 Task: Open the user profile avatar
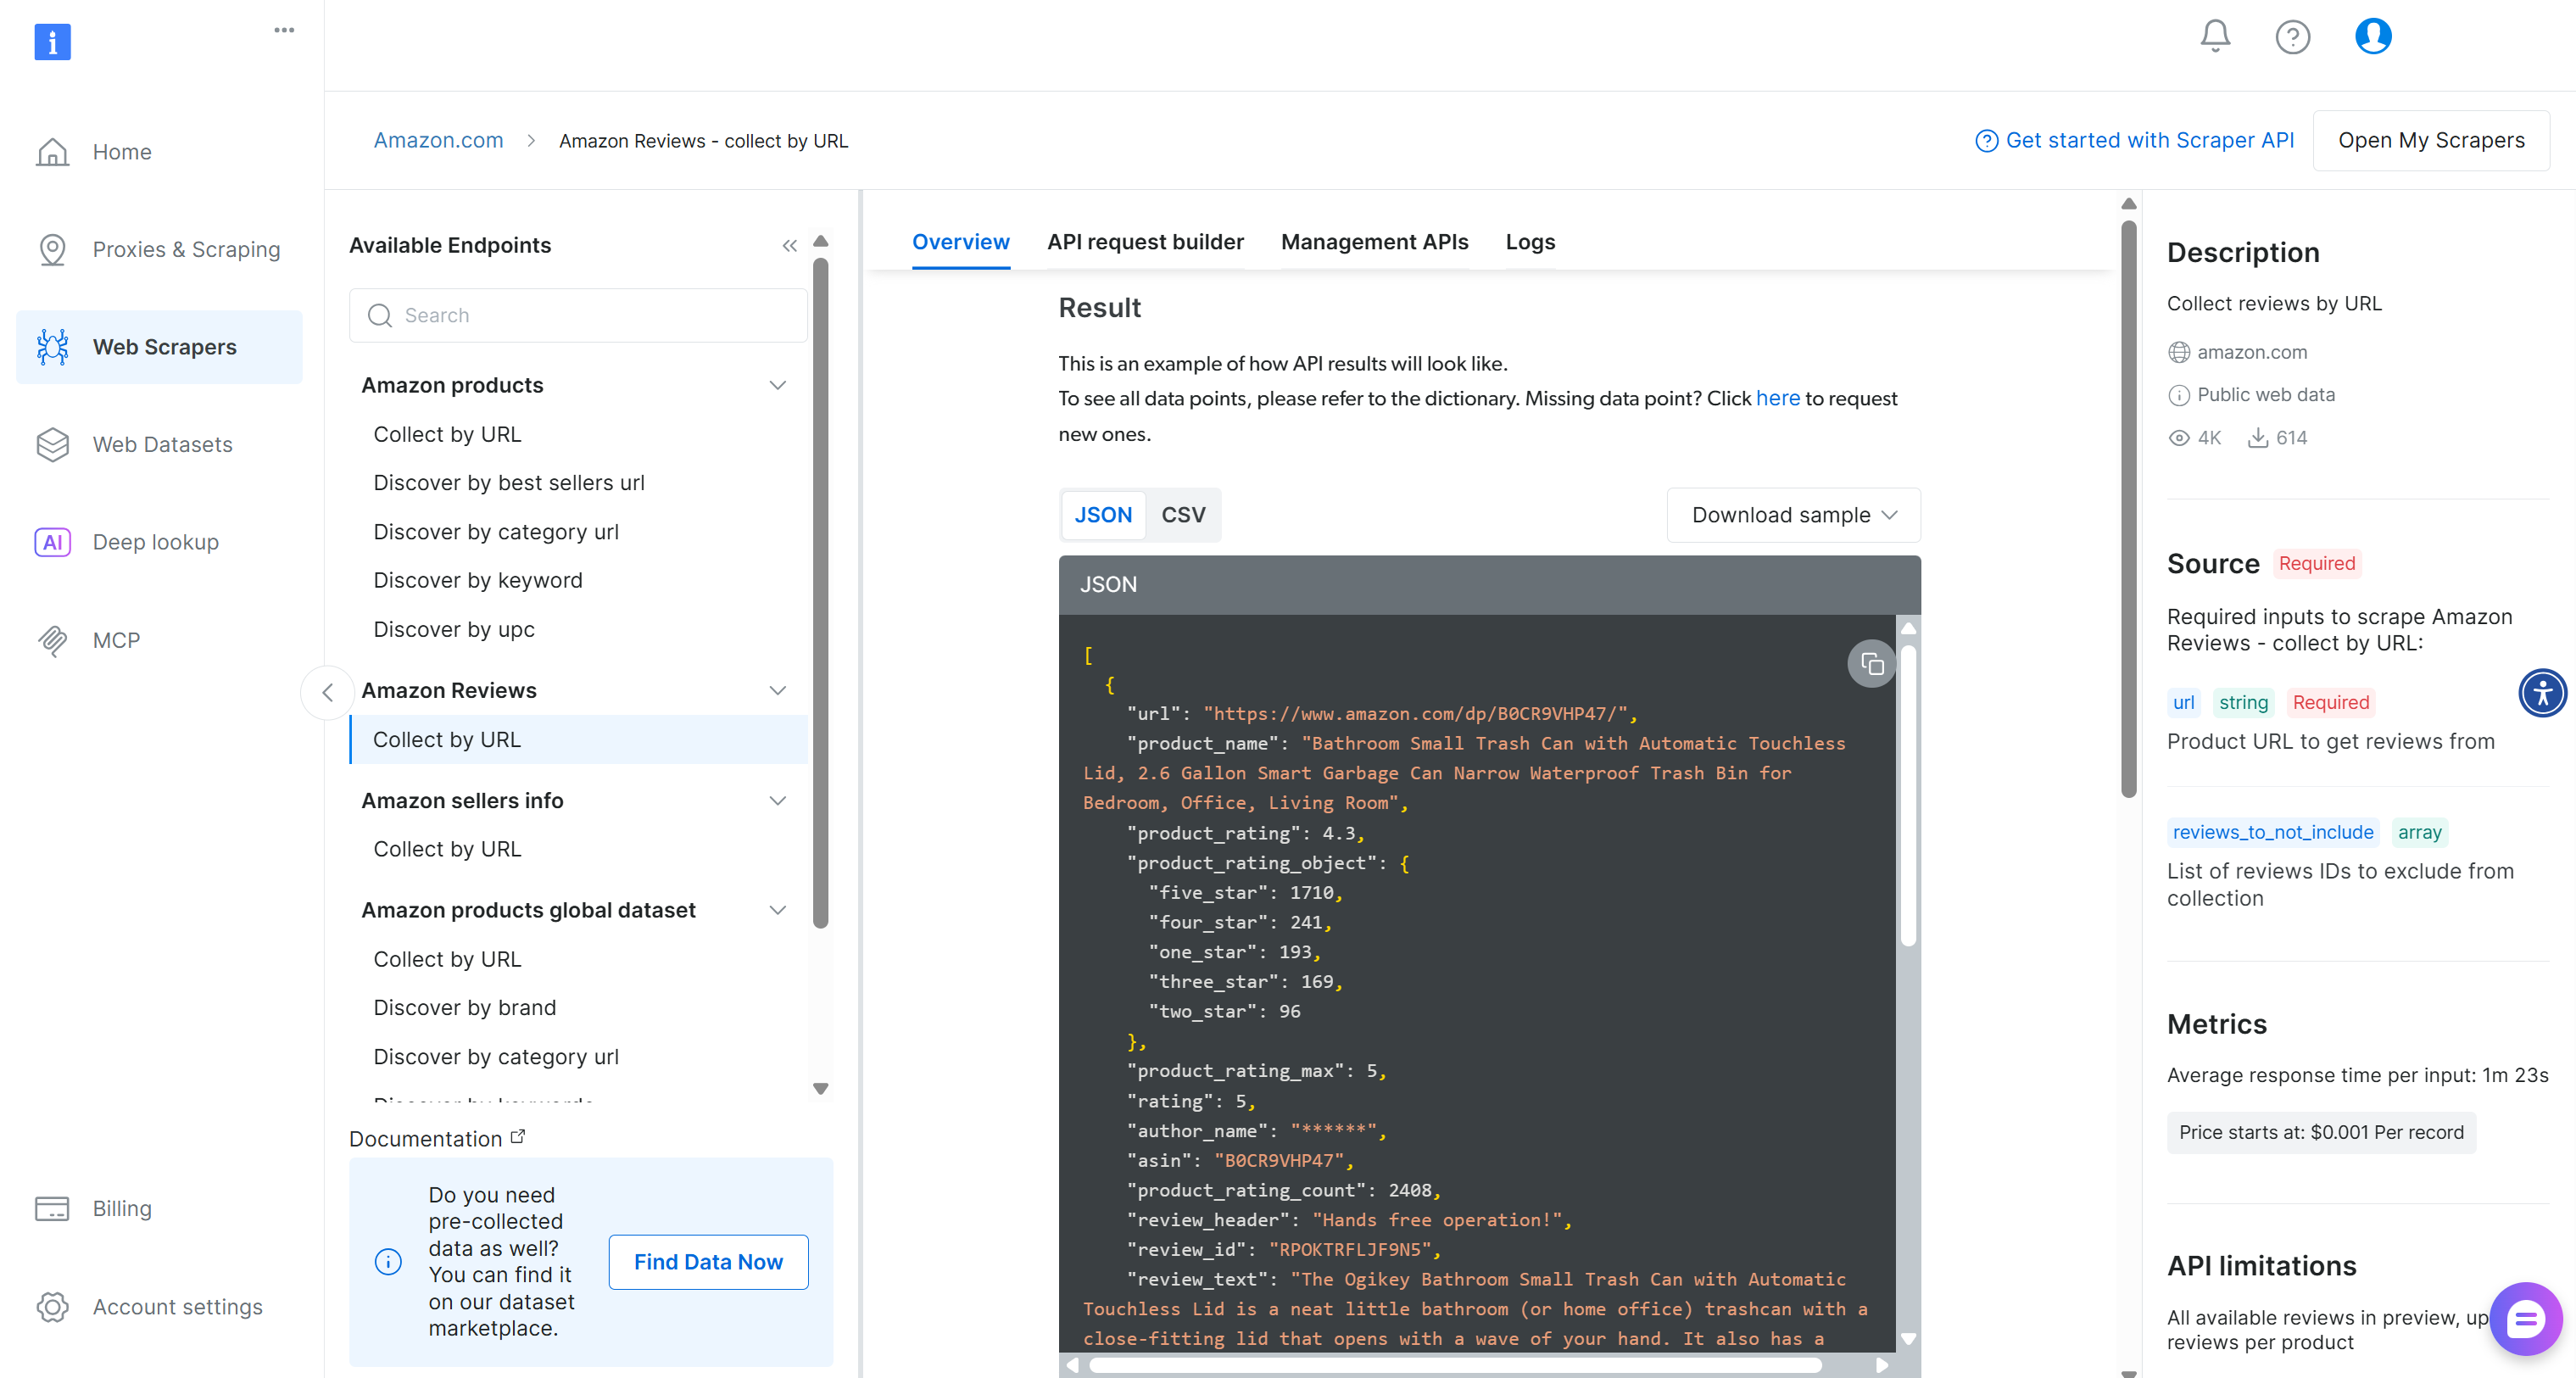coord(2372,36)
